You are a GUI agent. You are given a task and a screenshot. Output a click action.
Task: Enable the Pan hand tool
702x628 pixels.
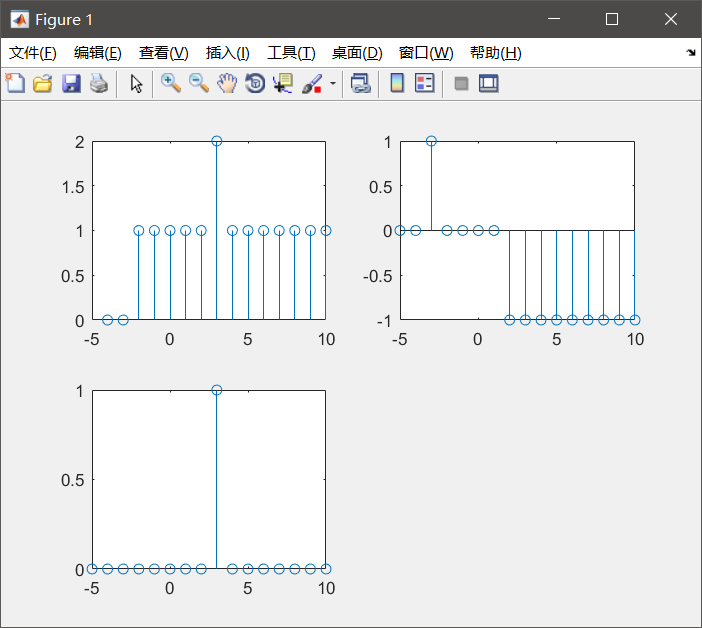(227, 83)
